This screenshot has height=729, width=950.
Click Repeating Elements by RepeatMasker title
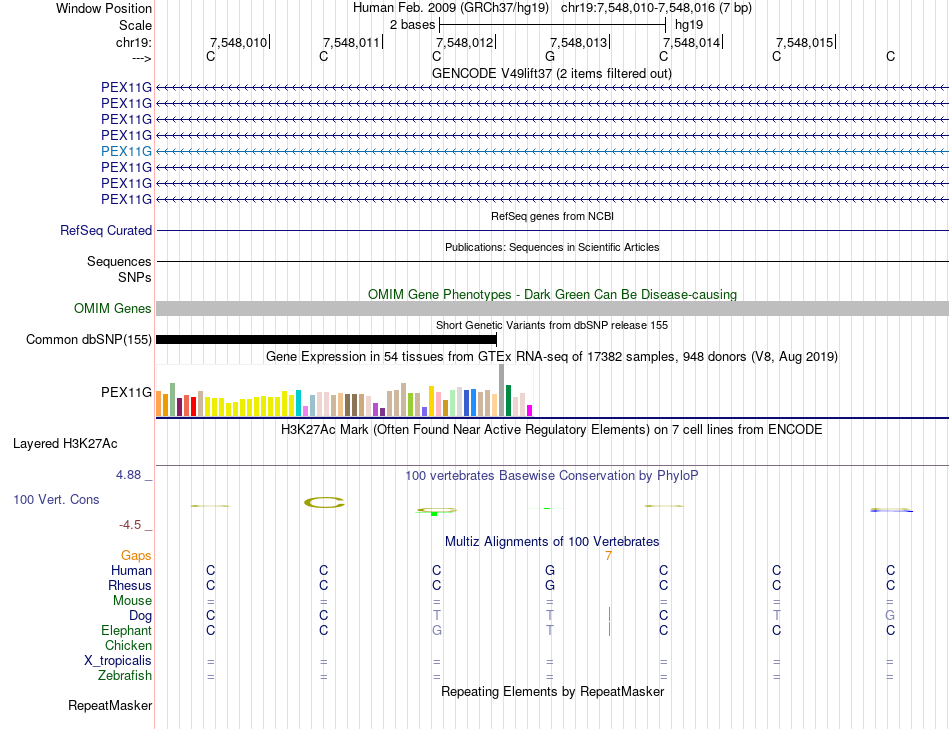pyautogui.click(x=552, y=691)
